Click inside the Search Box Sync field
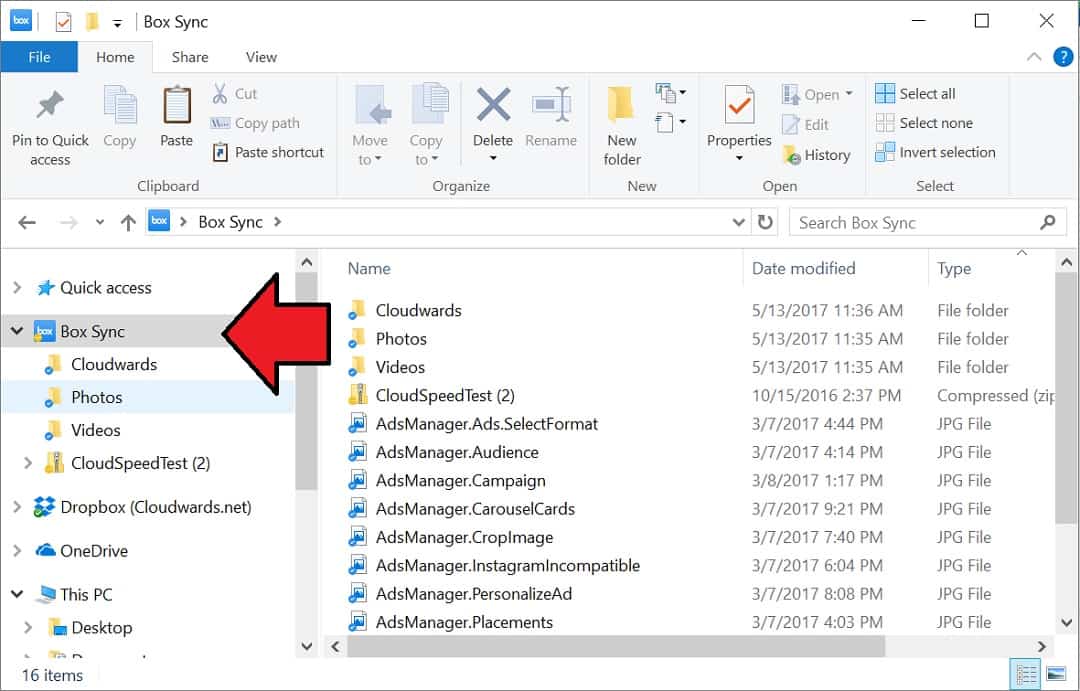The height and width of the screenshot is (691, 1080). pos(900,221)
